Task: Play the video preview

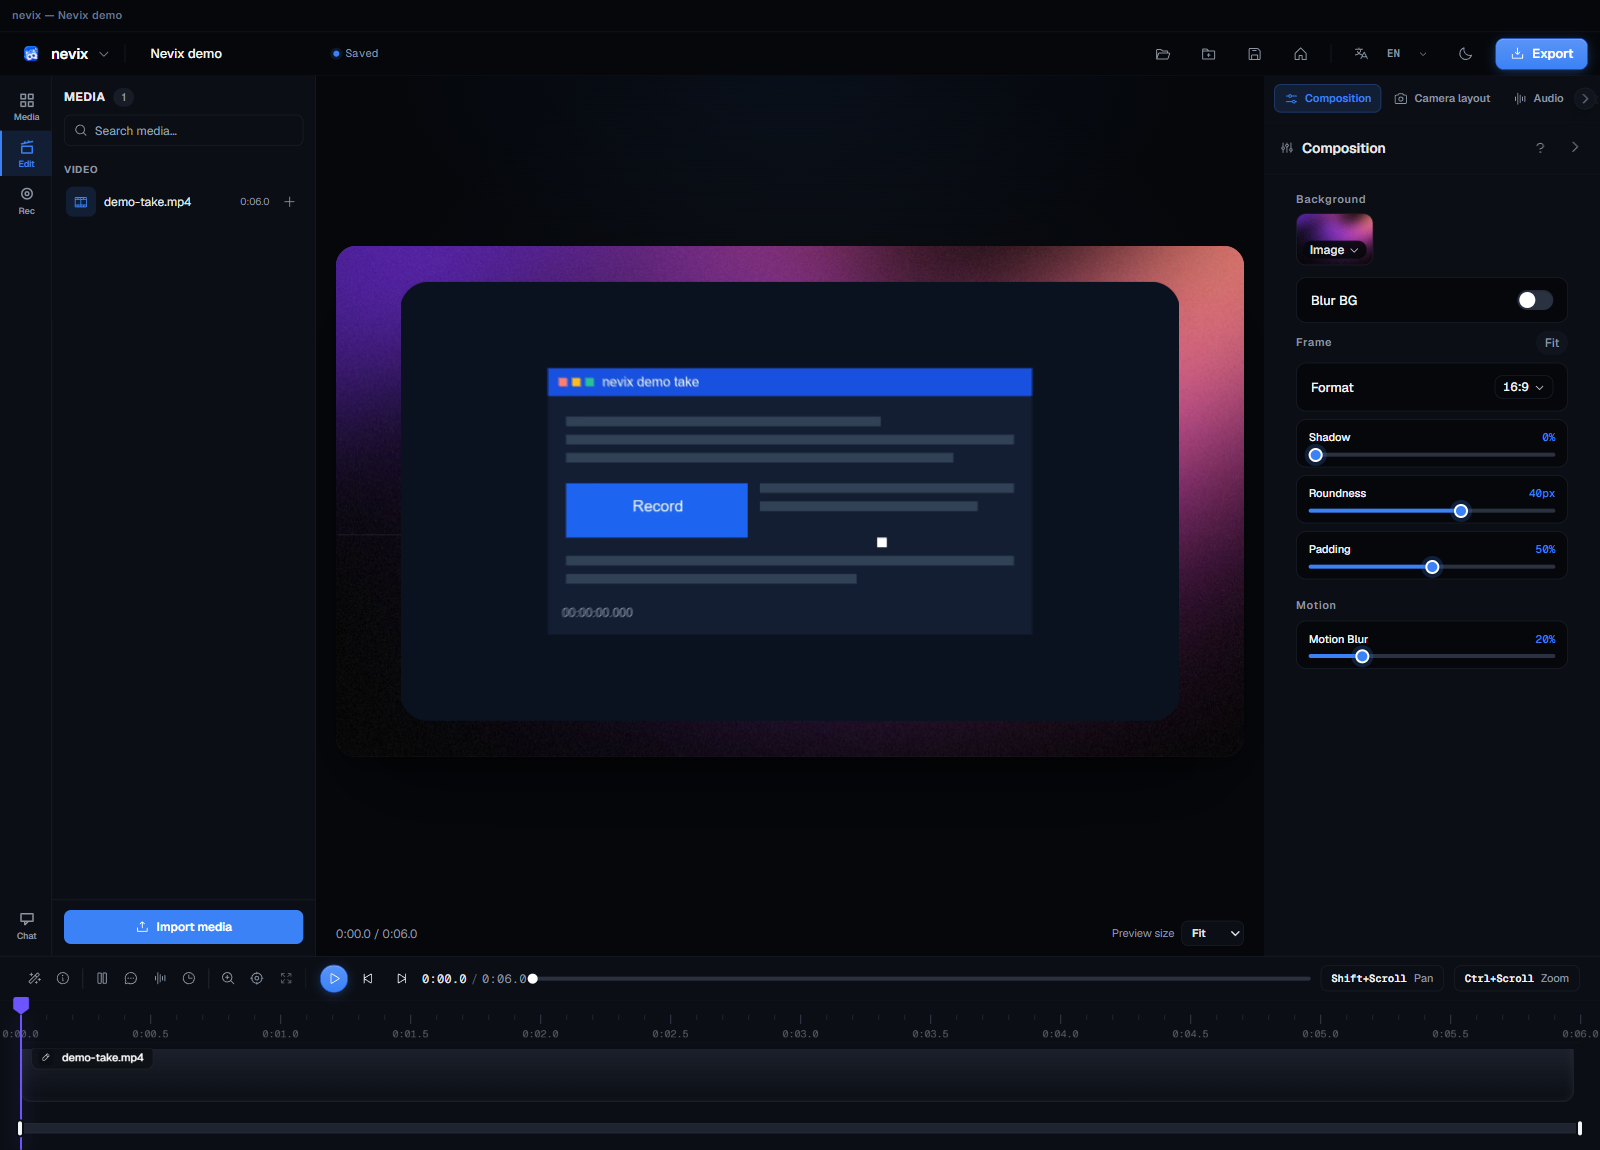Action: pyautogui.click(x=334, y=978)
